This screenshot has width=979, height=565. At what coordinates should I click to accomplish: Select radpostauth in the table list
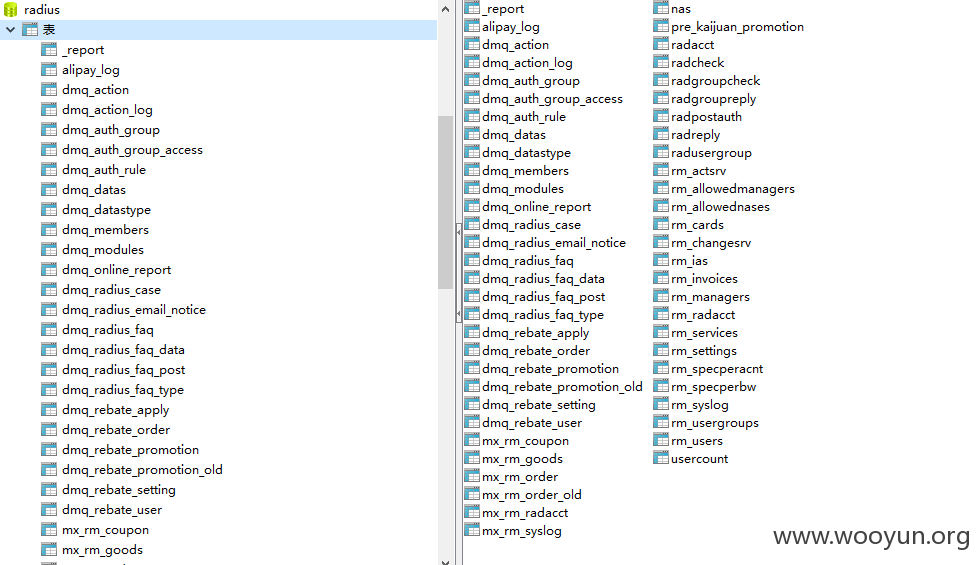tap(706, 117)
